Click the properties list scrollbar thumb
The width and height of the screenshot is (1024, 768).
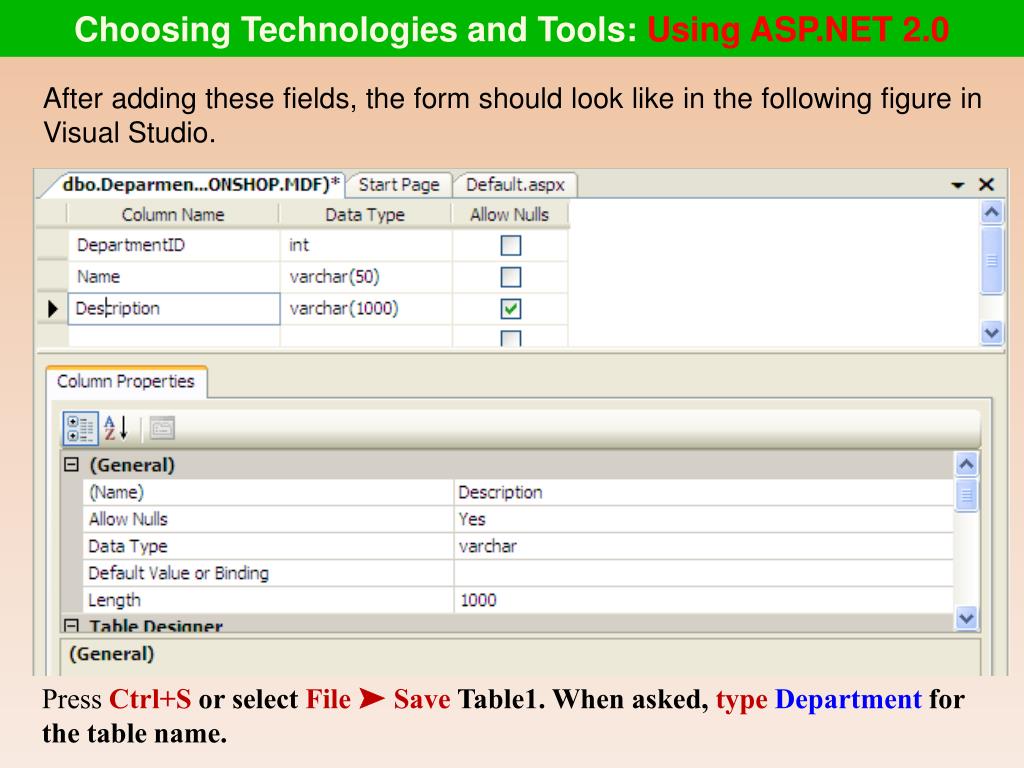tap(967, 495)
